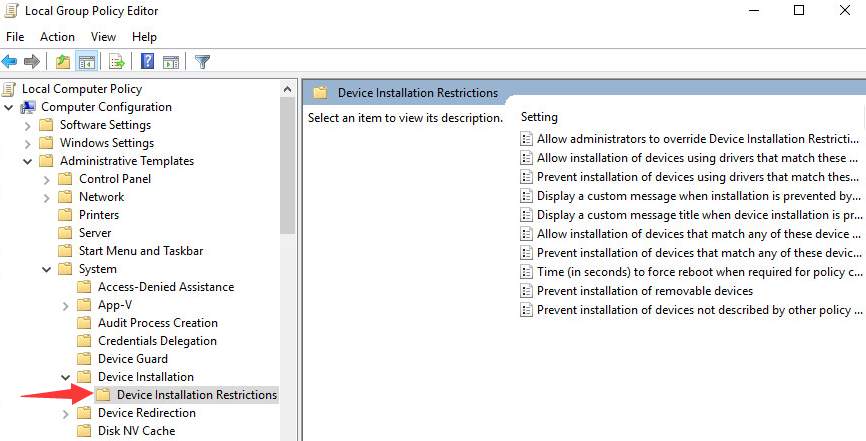866x441 pixels.
Task: Click the Export List toolbar icon
Action: 117,61
